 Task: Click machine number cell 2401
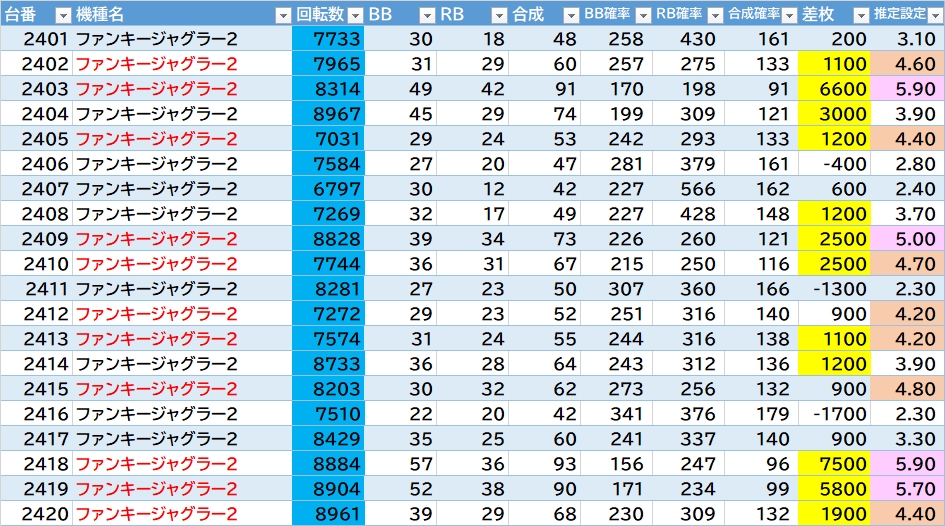36,39
